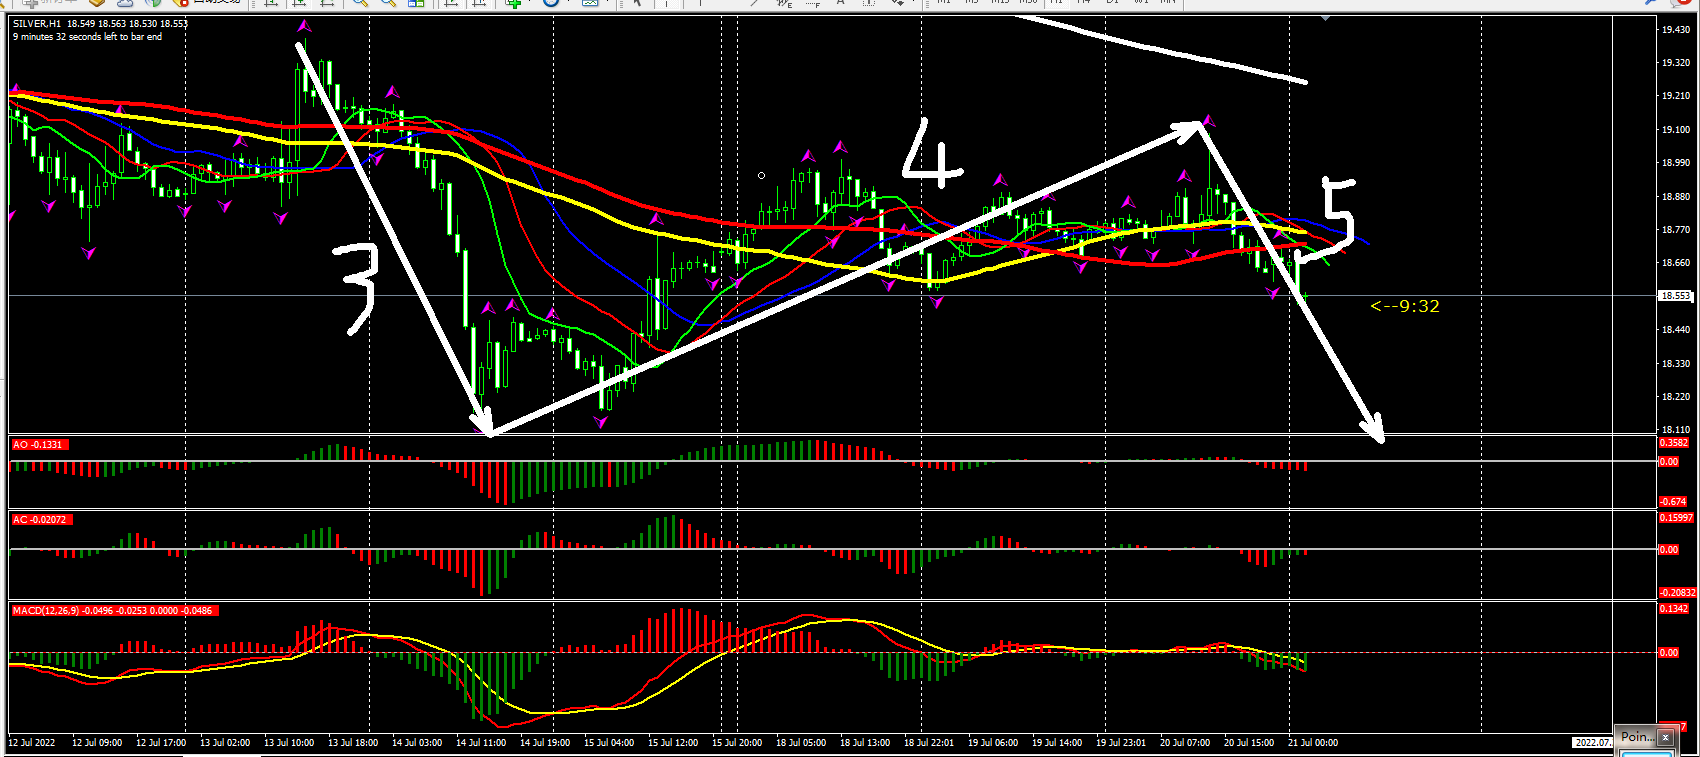The height and width of the screenshot is (757, 1700).
Task: Click the Zoom In magnifier icon
Action: point(359,3)
